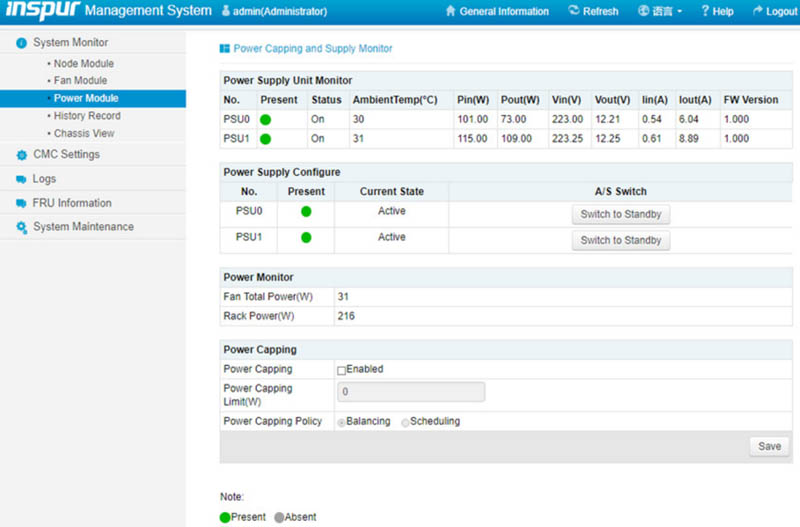Screen dimensions: 800x527
Task: Click the Power Capping Limit input field
Action: [410, 392]
